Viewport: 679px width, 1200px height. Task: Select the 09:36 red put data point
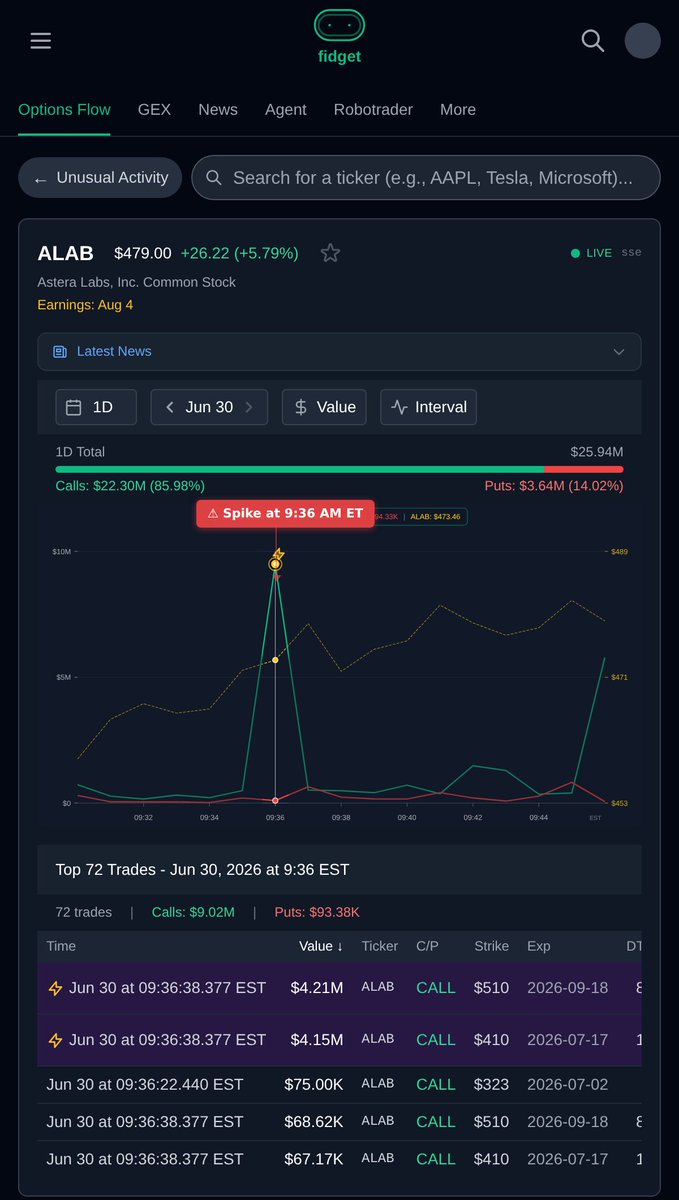click(275, 800)
